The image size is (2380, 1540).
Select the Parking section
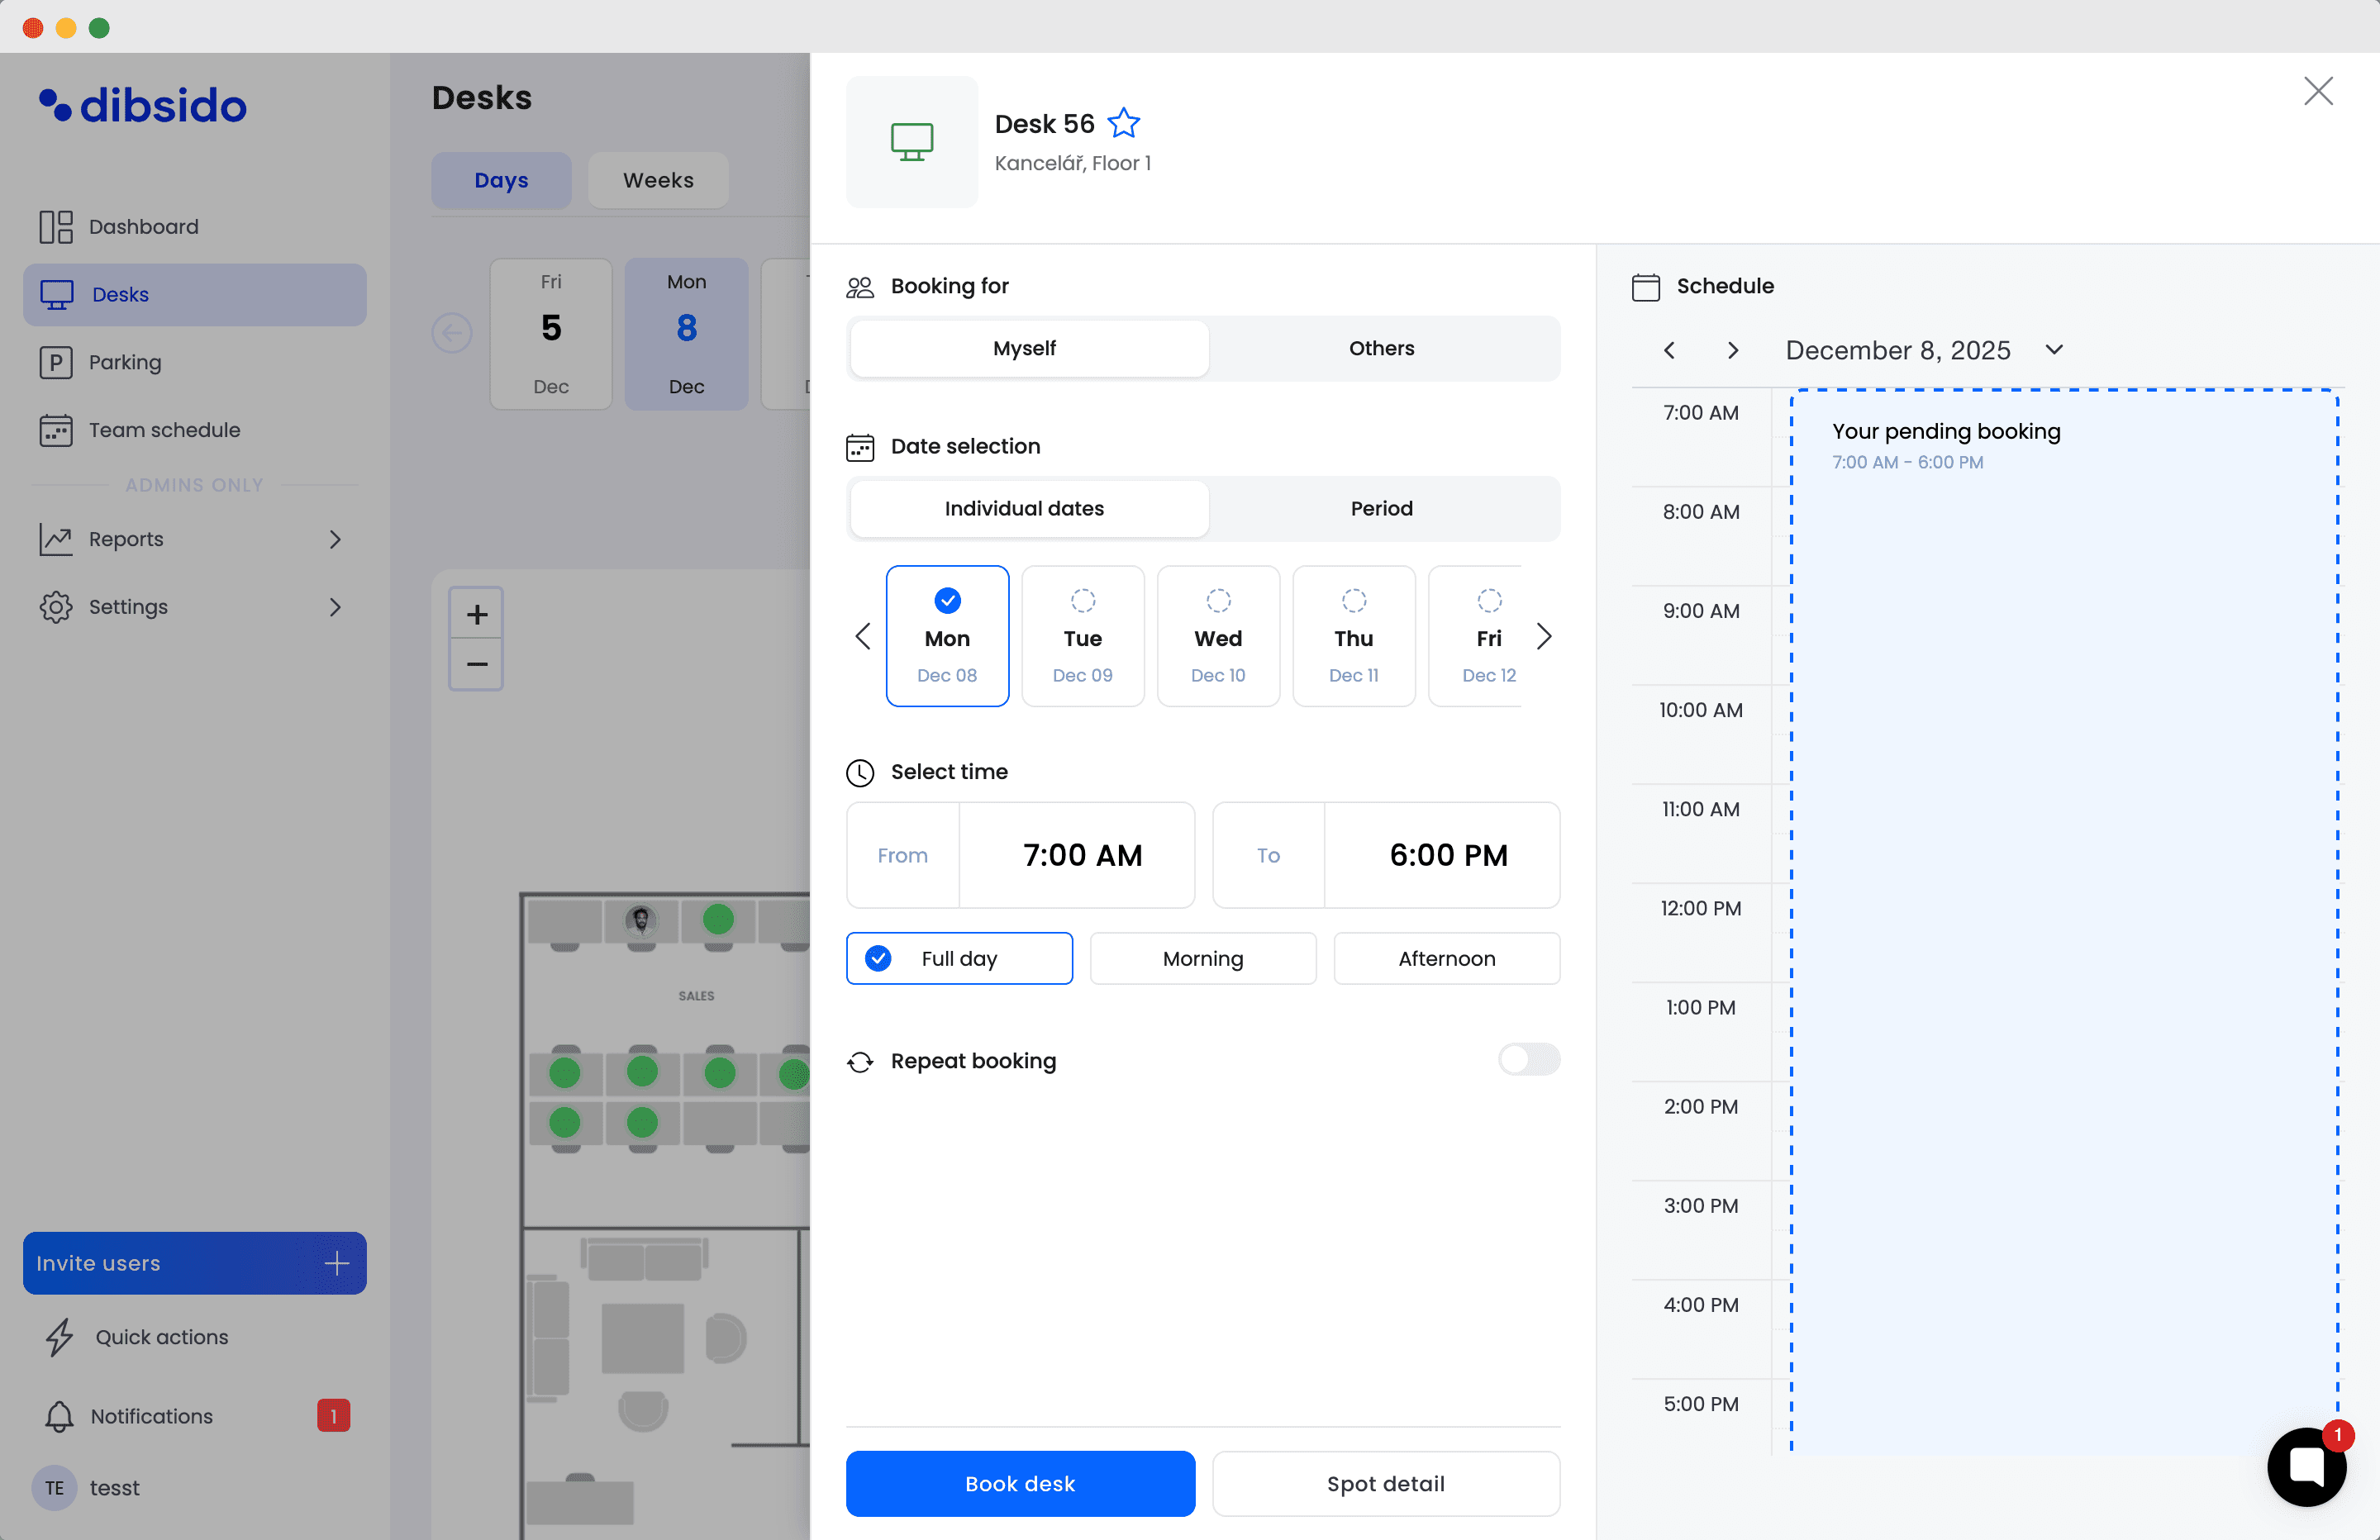(124, 362)
